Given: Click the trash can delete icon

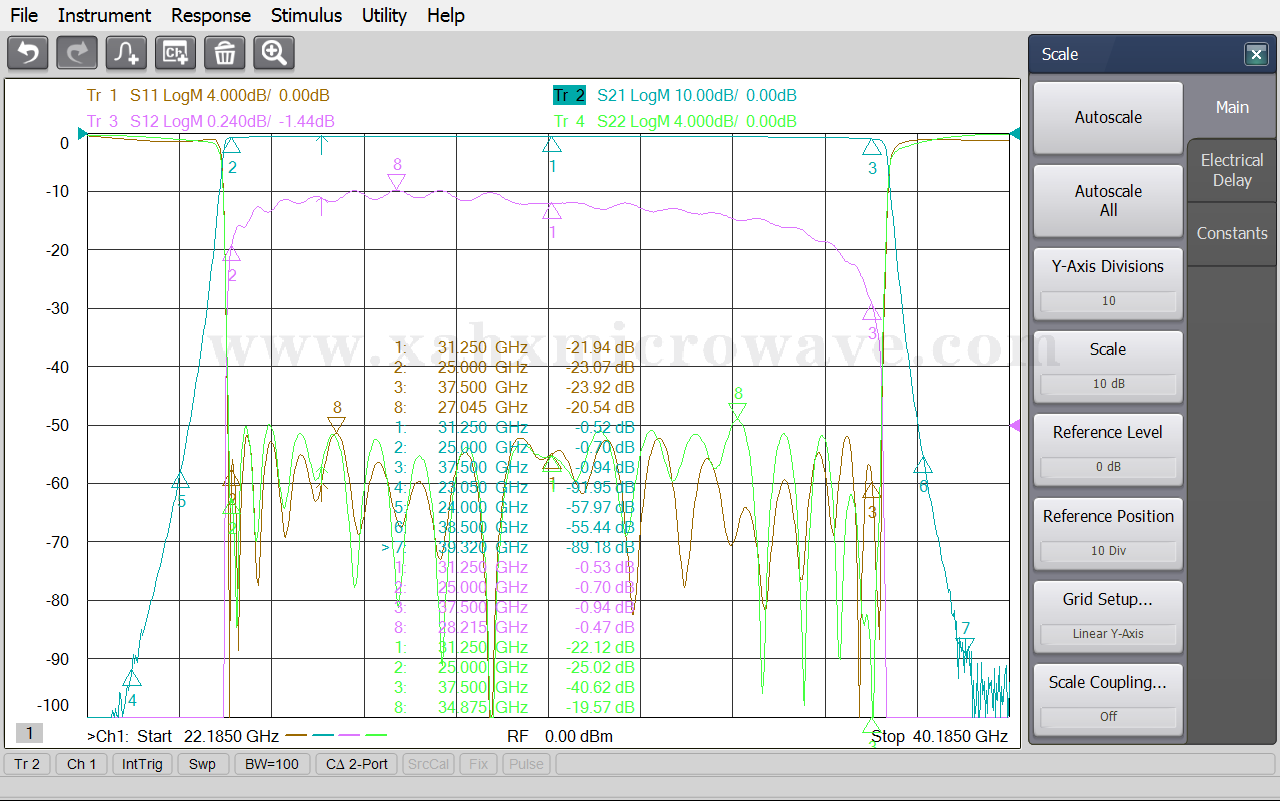Looking at the screenshot, I should coord(224,53).
